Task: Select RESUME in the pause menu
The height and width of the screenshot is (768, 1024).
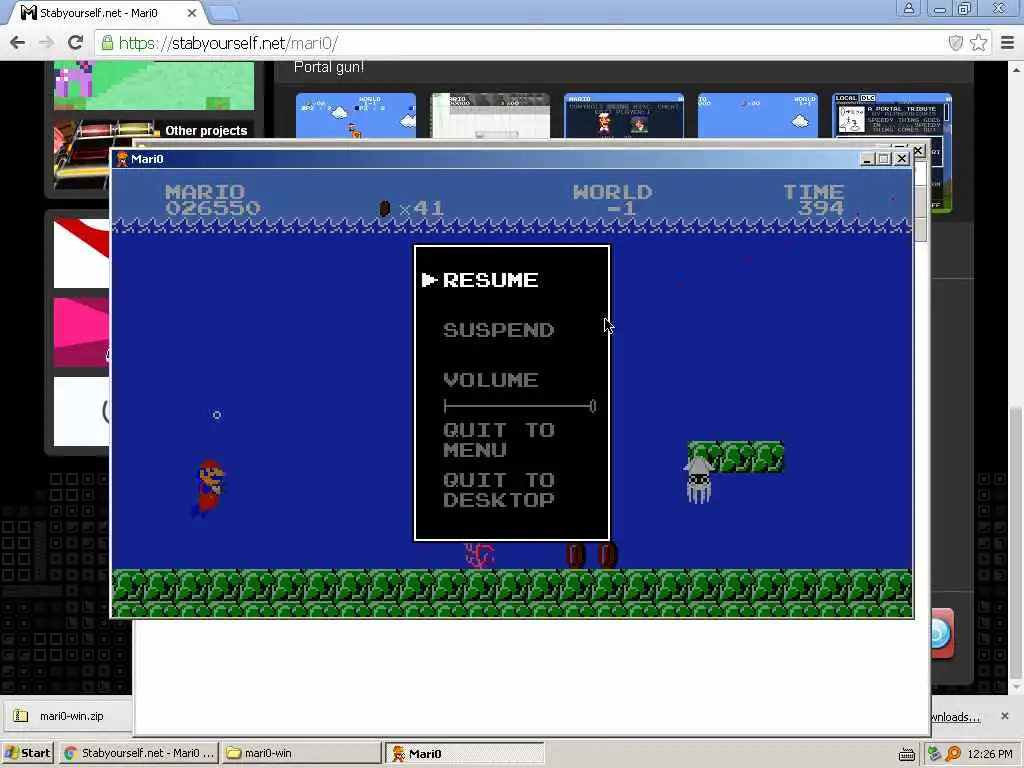Action: point(490,280)
